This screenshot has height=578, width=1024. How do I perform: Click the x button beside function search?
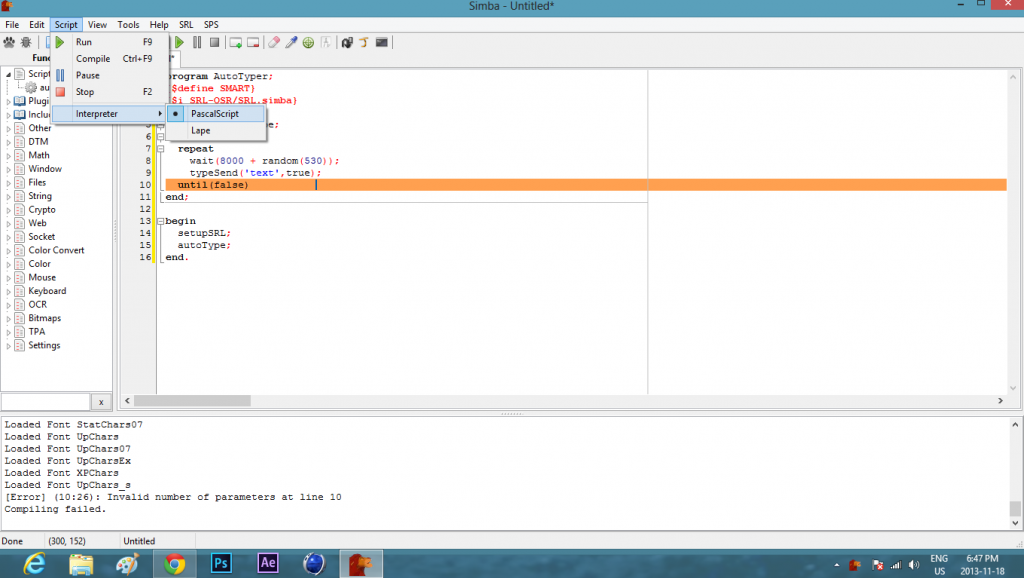click(x=101, y=402)
